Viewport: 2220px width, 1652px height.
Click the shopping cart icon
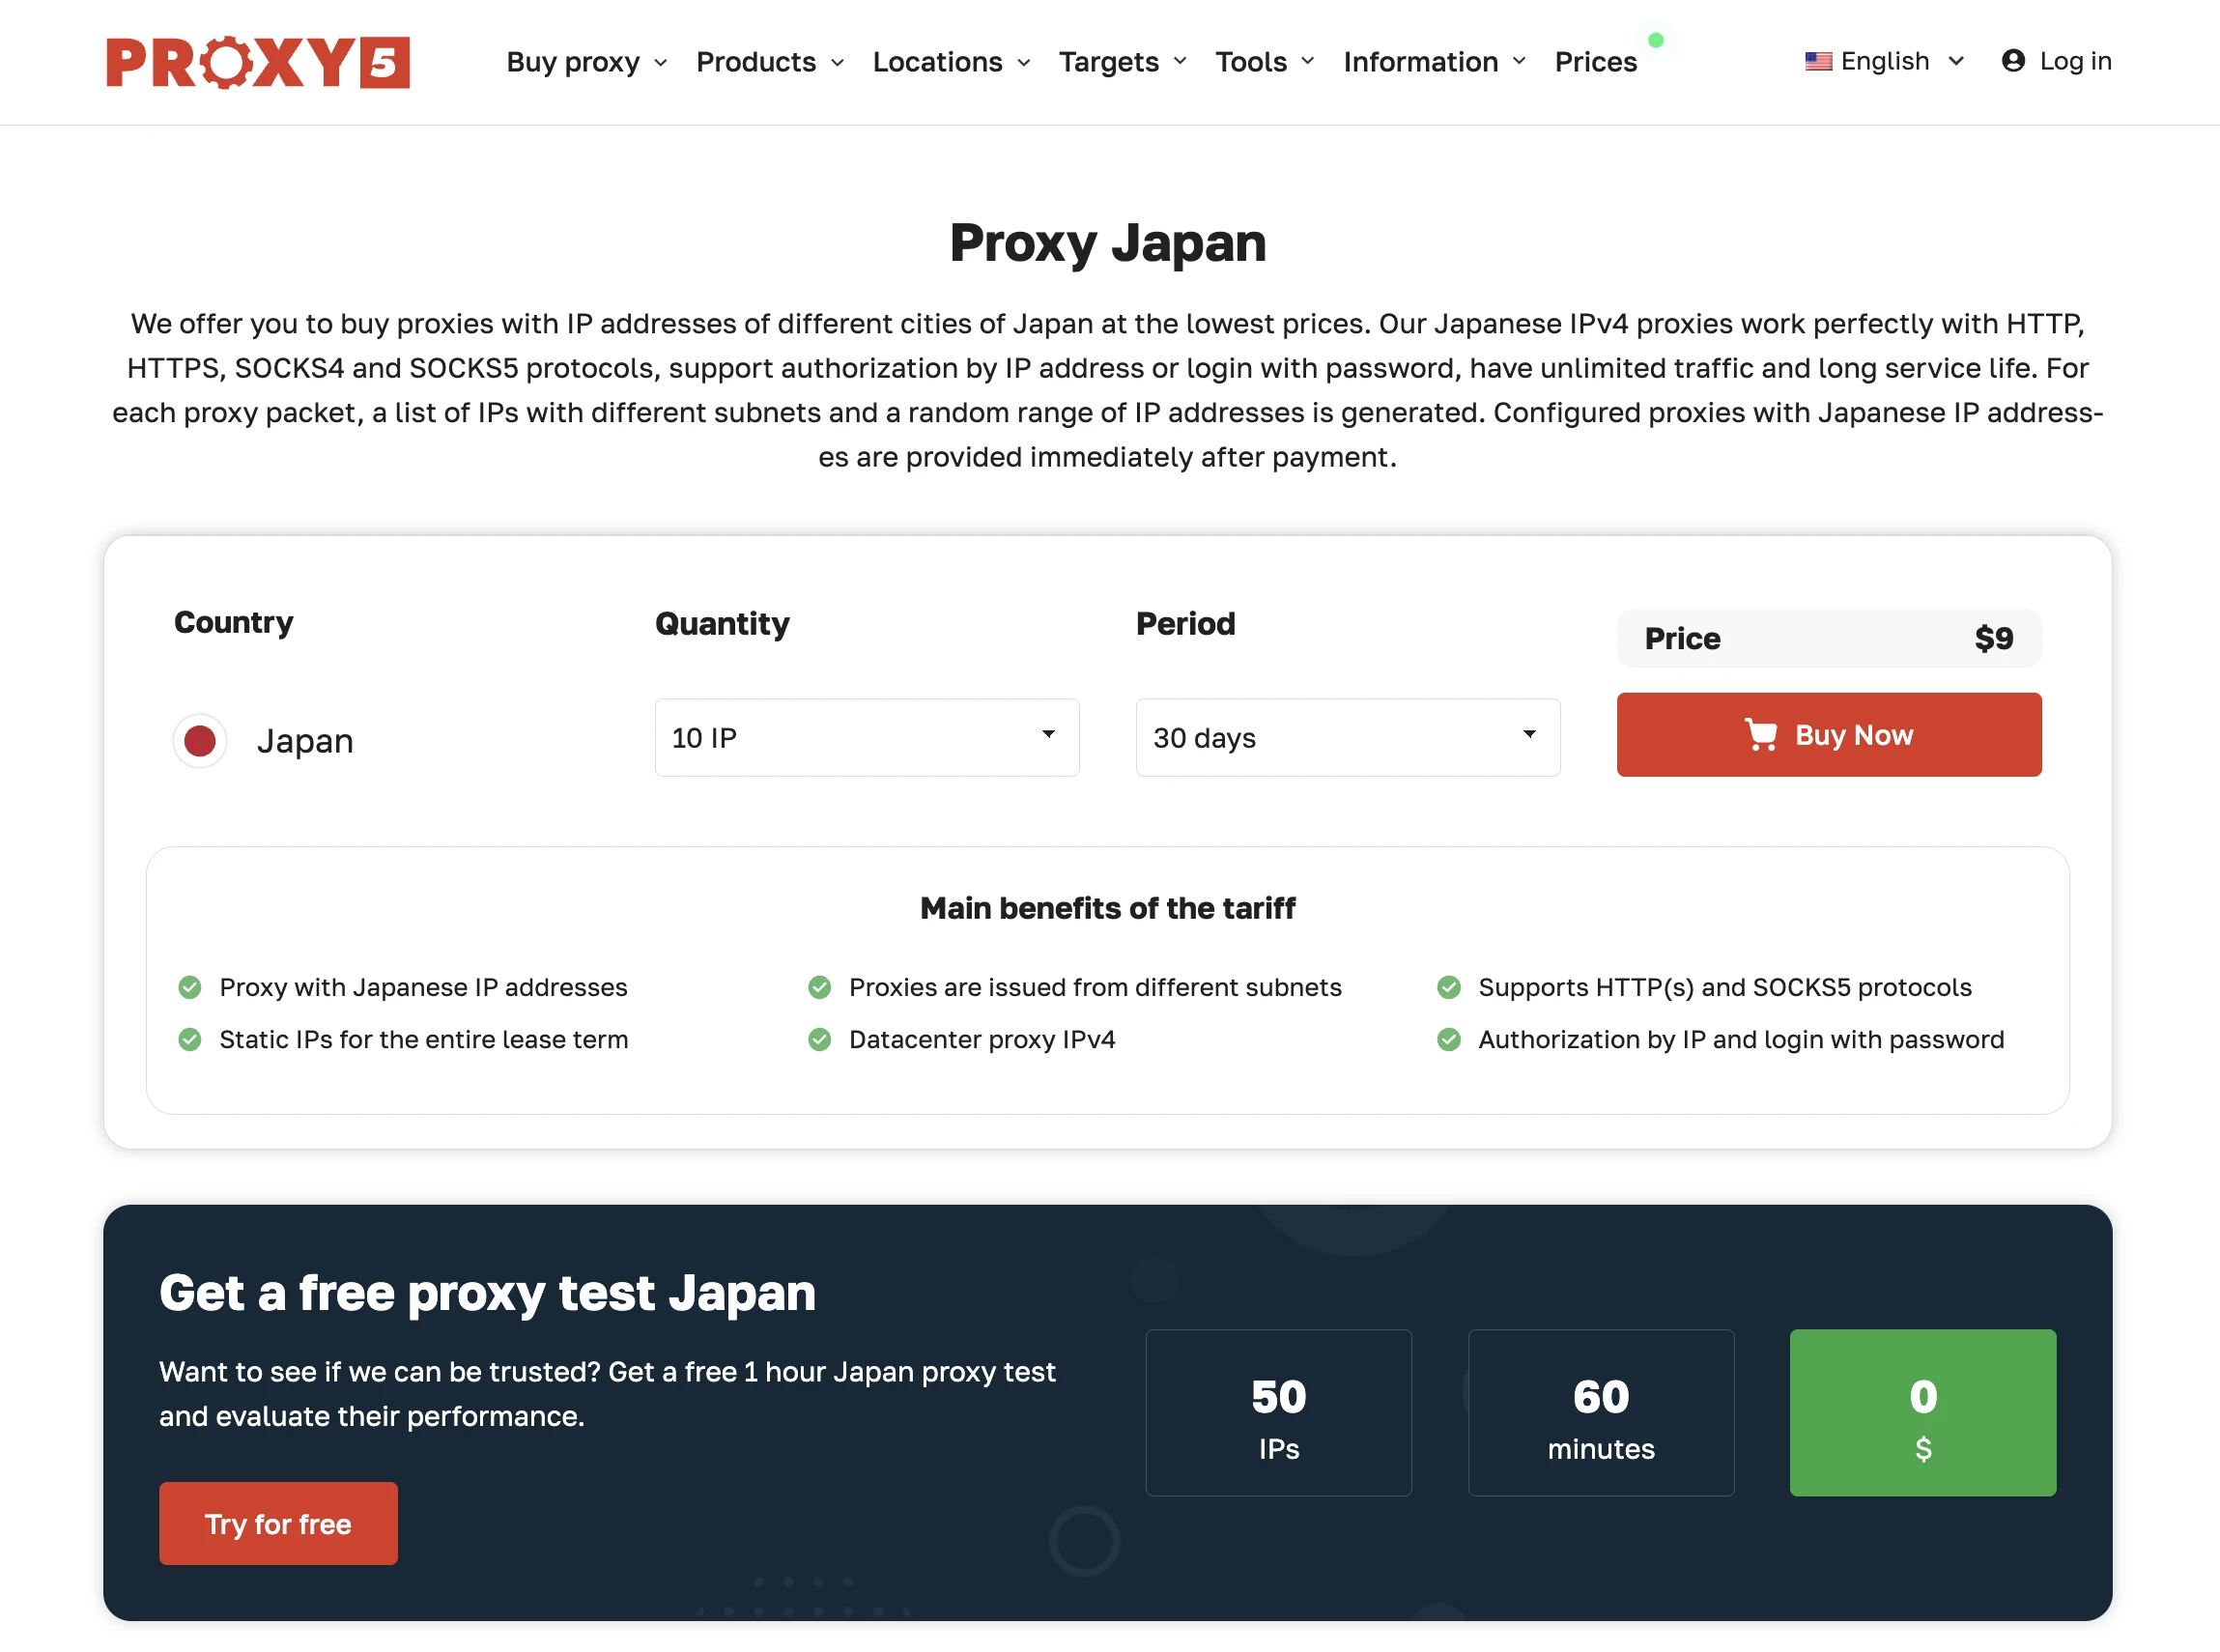coord(1761,735)
